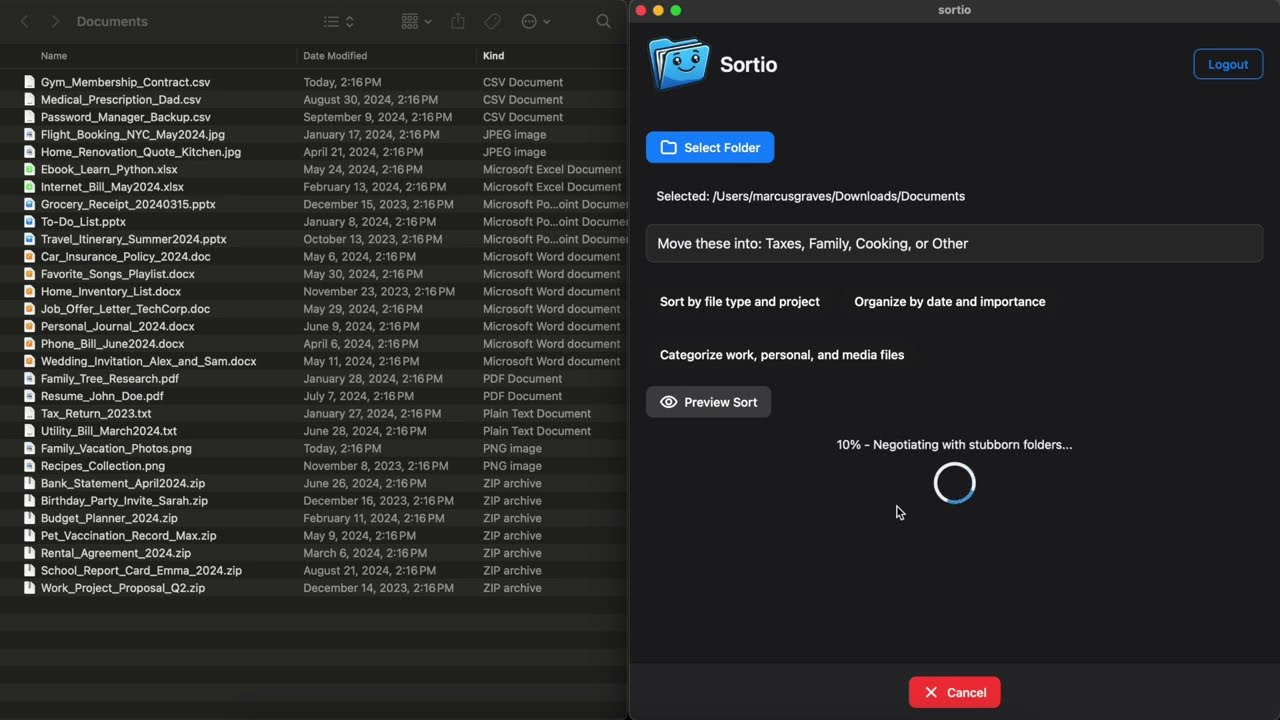Select Utility_Bill_March2024.txt in Finder
Image resolution: width=1280 pixels, height=720 pixels.
(x=109, y=431)
